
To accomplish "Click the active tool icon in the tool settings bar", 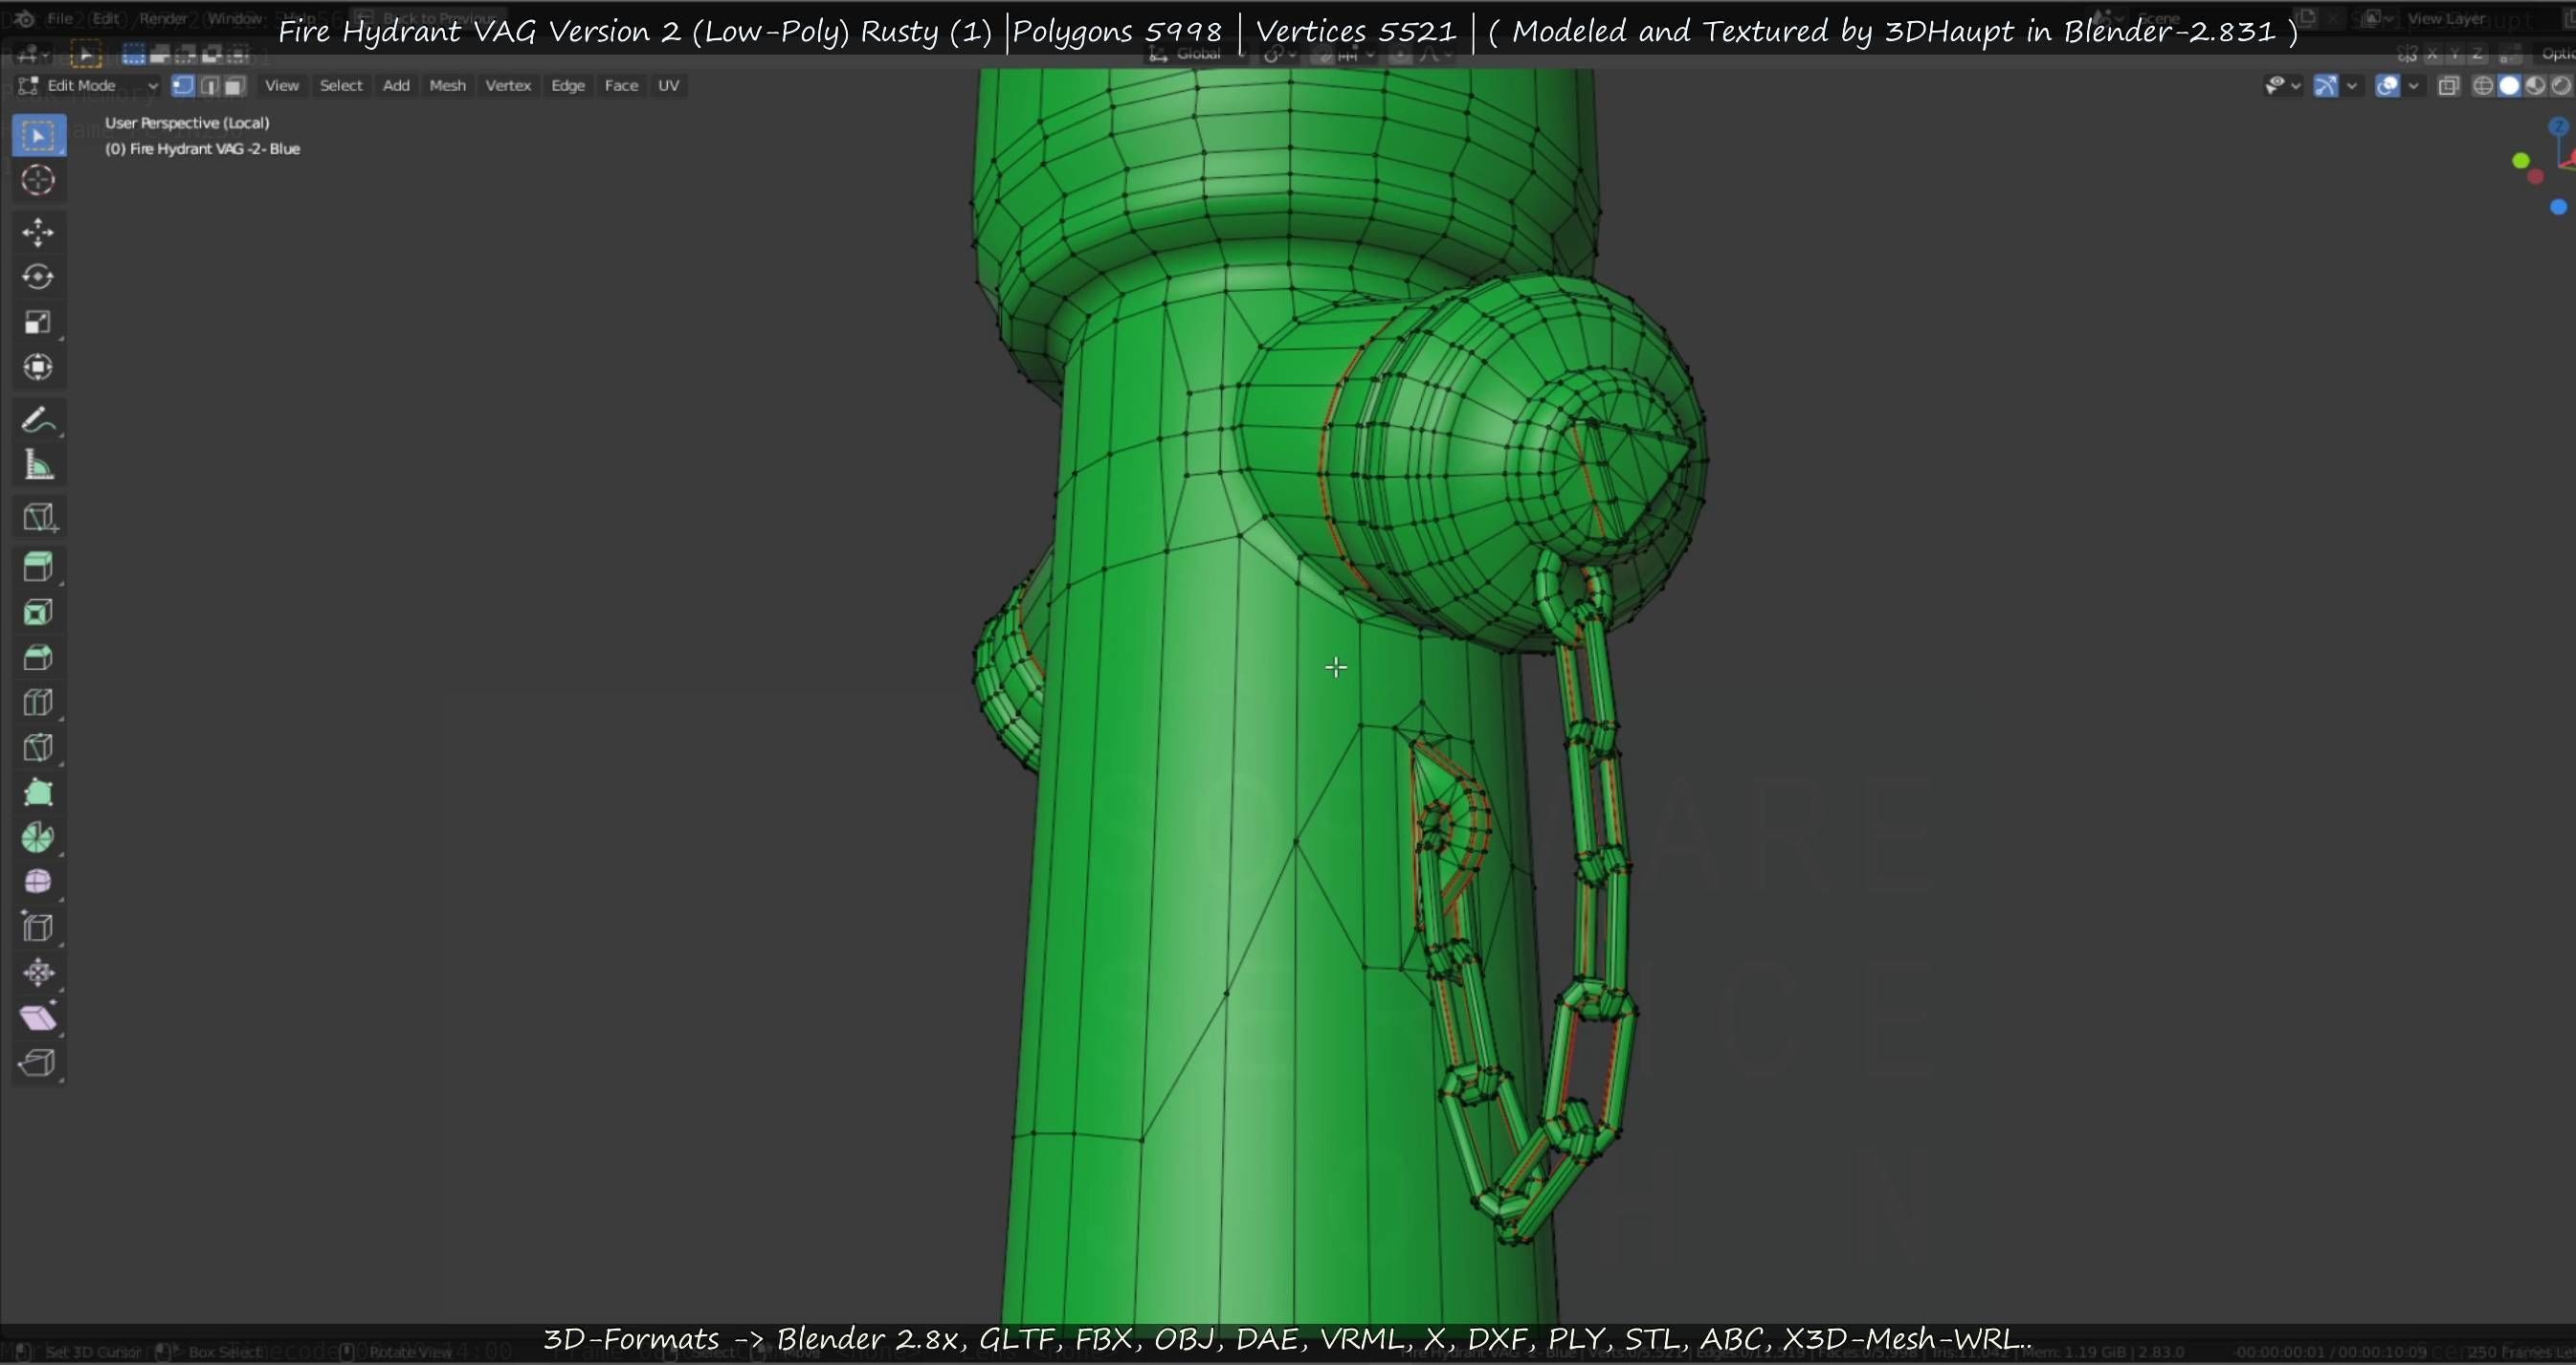I will [86, 54].
